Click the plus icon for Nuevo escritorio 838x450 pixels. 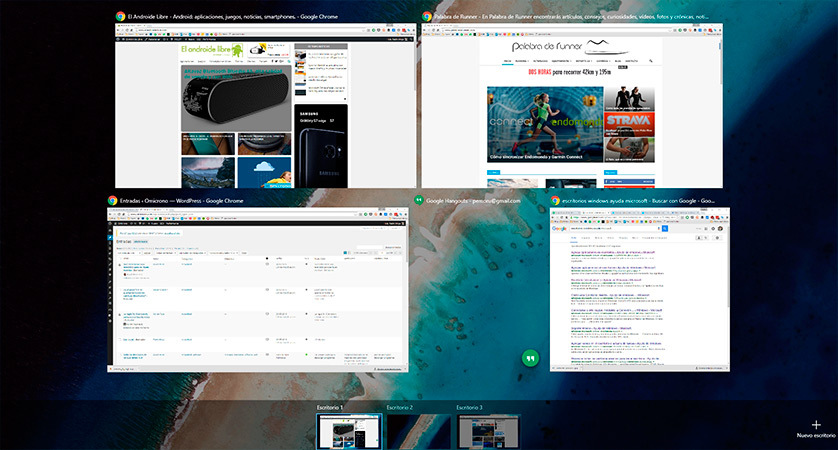click(x=816, y=424)
